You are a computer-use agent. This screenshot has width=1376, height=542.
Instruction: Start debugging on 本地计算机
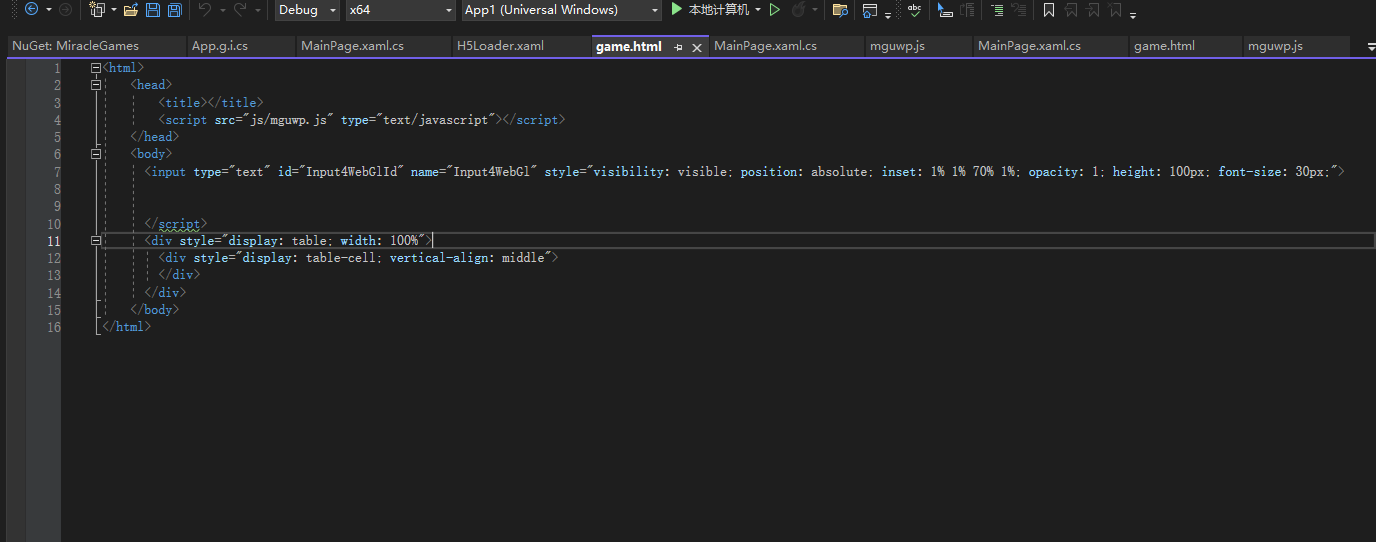coord(709,9)
